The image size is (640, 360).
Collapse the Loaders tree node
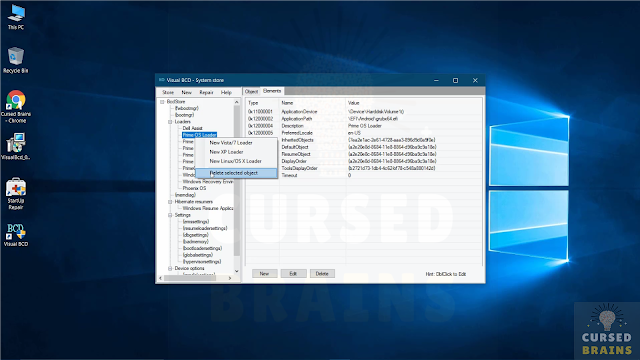[170, 122]
